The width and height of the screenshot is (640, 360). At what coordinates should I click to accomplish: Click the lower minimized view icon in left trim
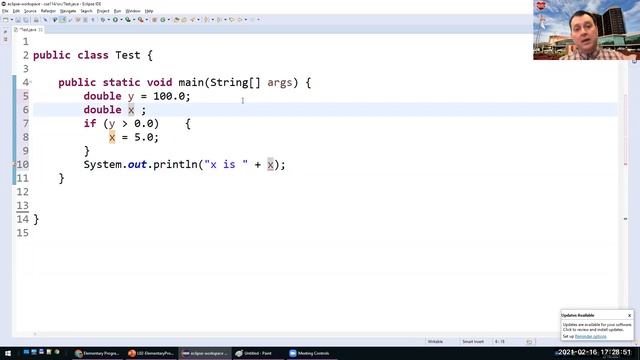point(5,39)
